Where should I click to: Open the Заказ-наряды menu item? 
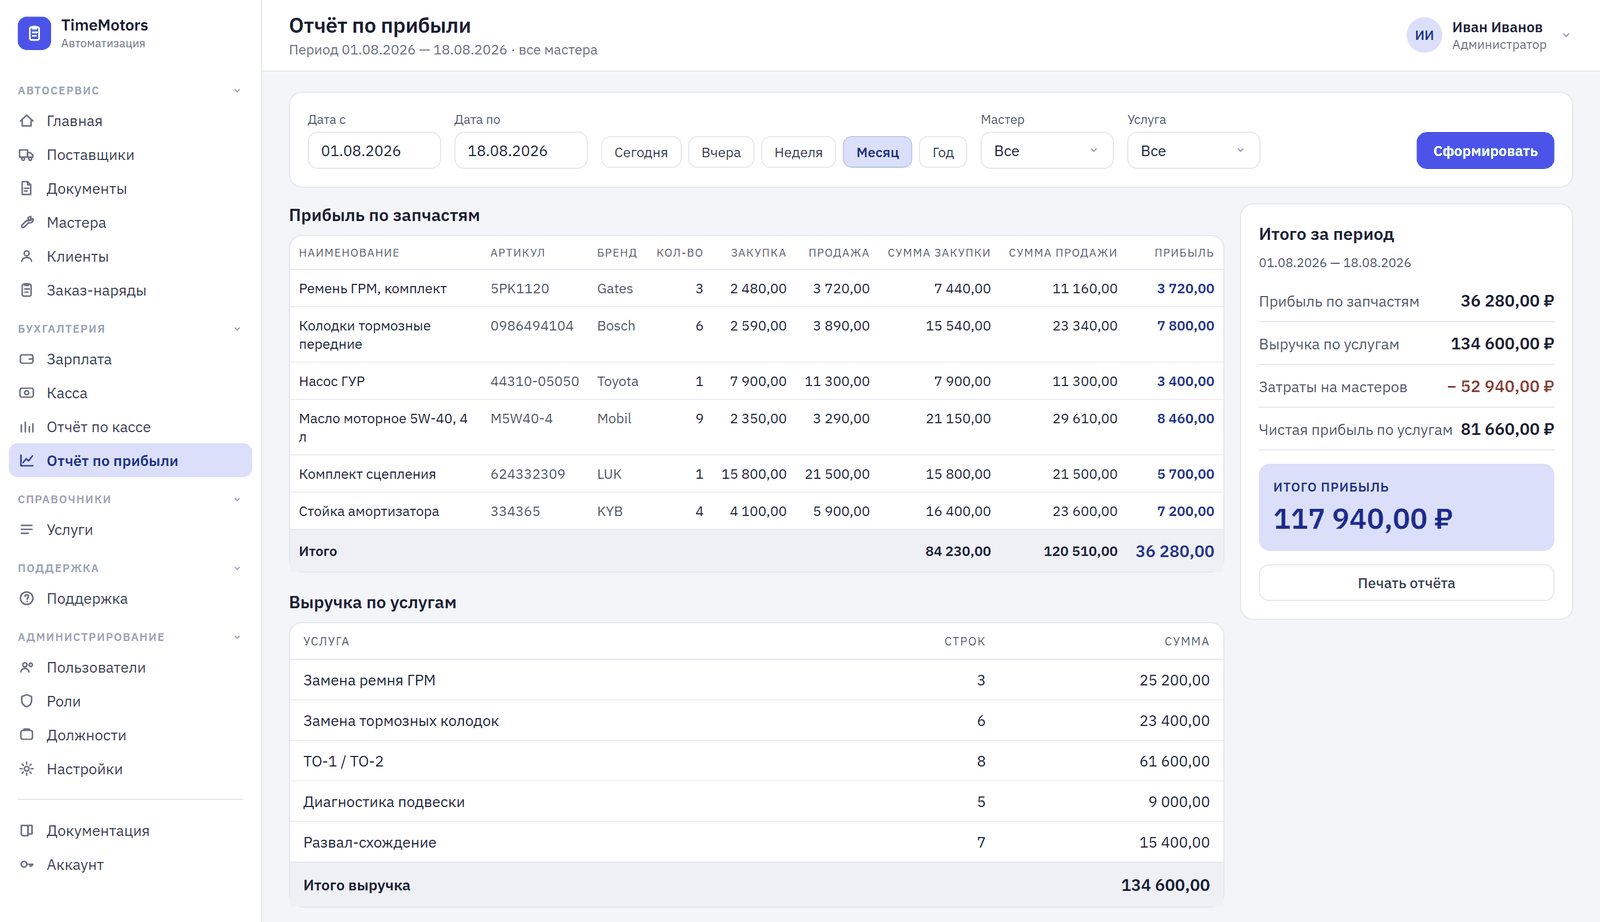tap(130, 290)
